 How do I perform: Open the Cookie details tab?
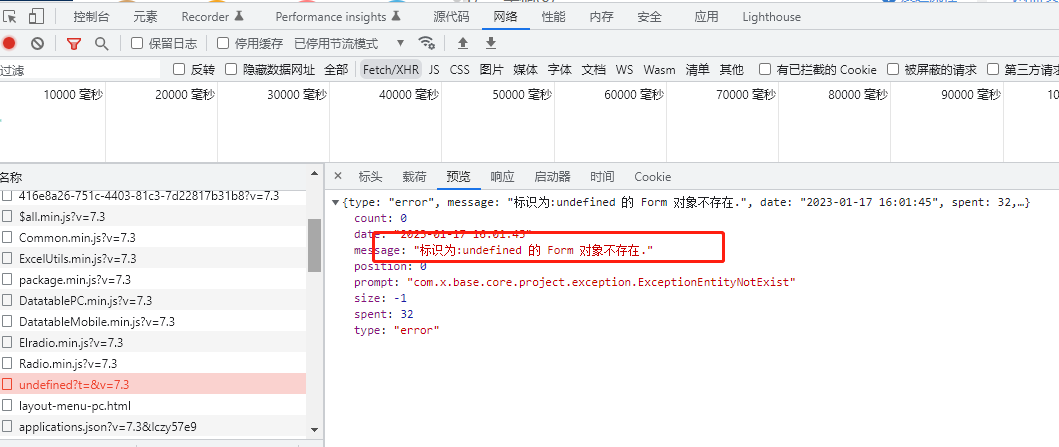652,177
